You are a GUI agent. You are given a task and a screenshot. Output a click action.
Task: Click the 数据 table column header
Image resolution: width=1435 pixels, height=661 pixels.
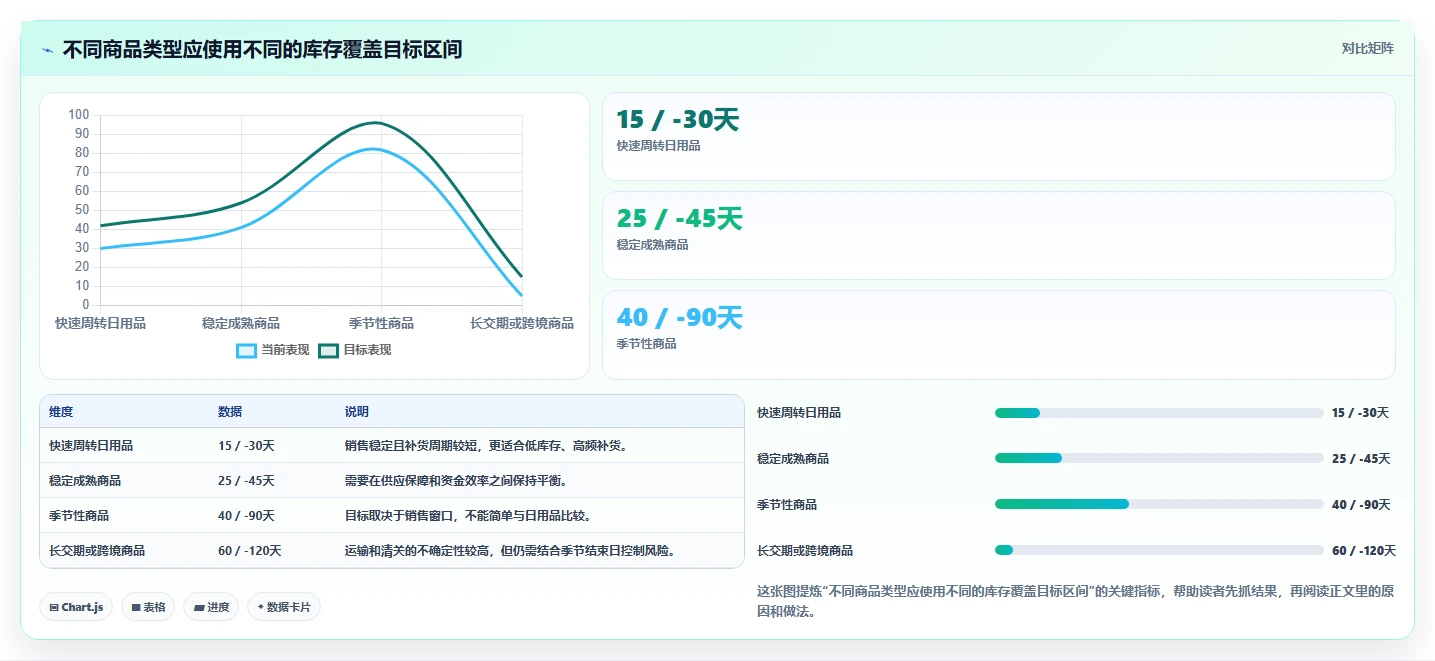pos(230,412)
